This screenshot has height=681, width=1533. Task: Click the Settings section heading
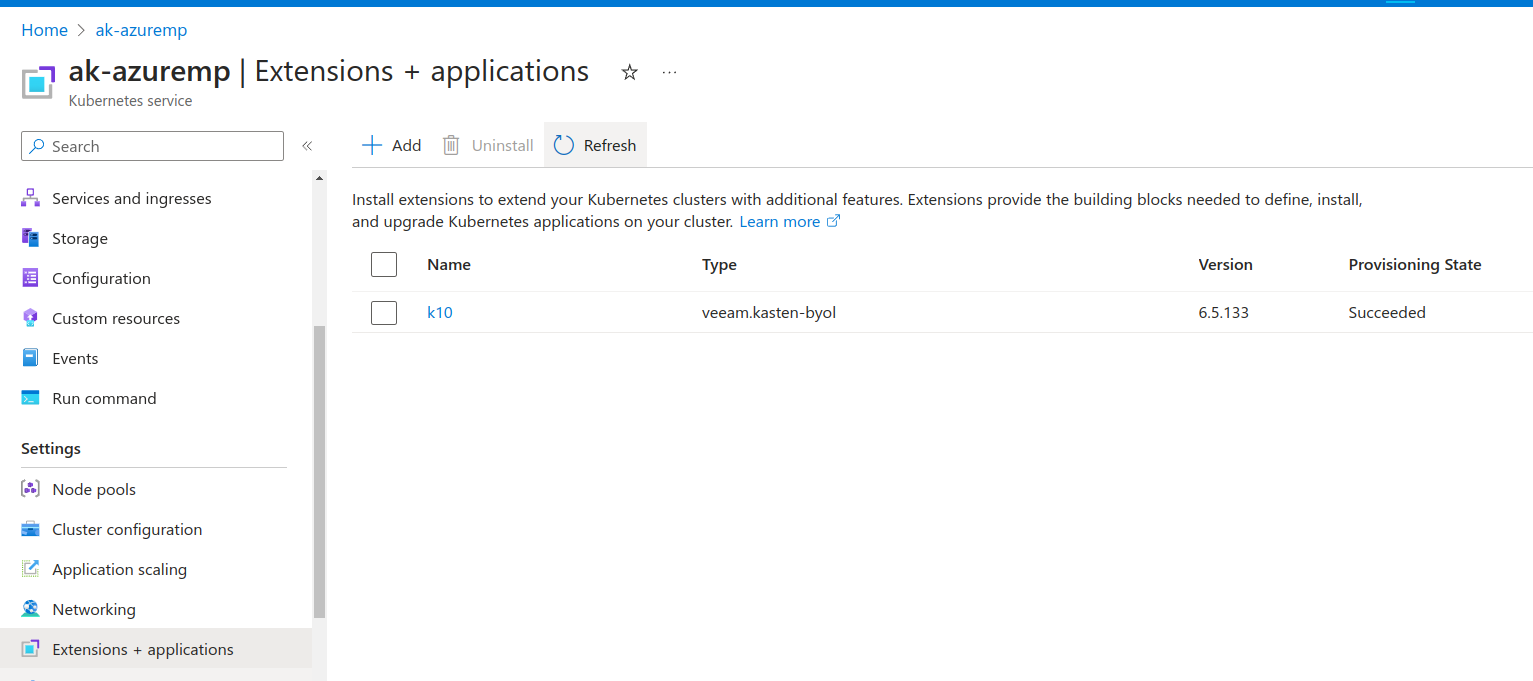point(51,448)
